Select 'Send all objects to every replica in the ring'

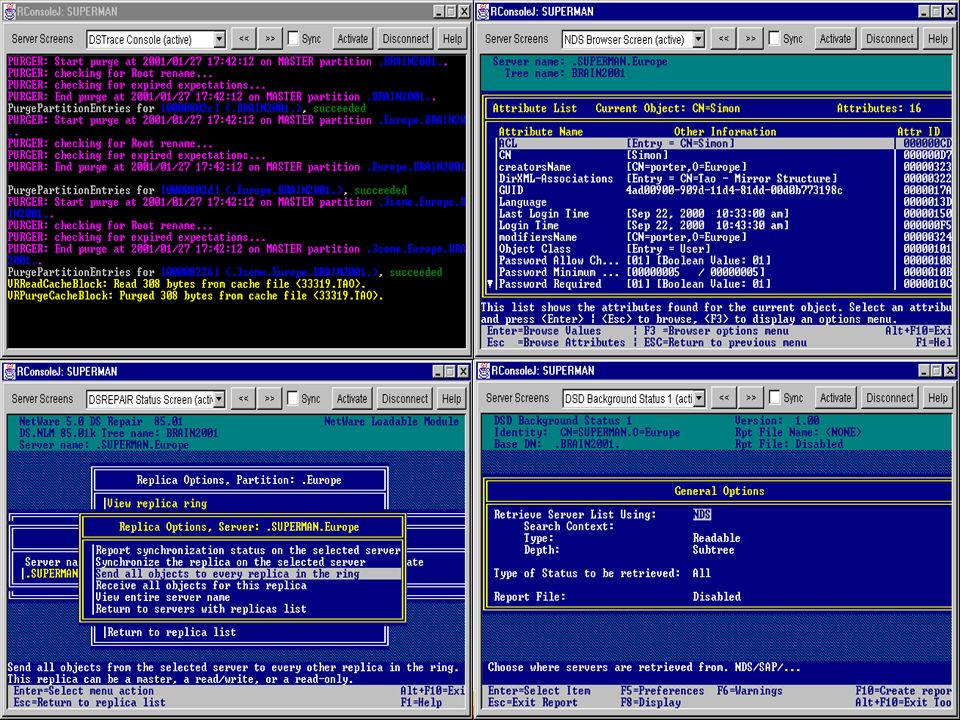coord(248,574)
